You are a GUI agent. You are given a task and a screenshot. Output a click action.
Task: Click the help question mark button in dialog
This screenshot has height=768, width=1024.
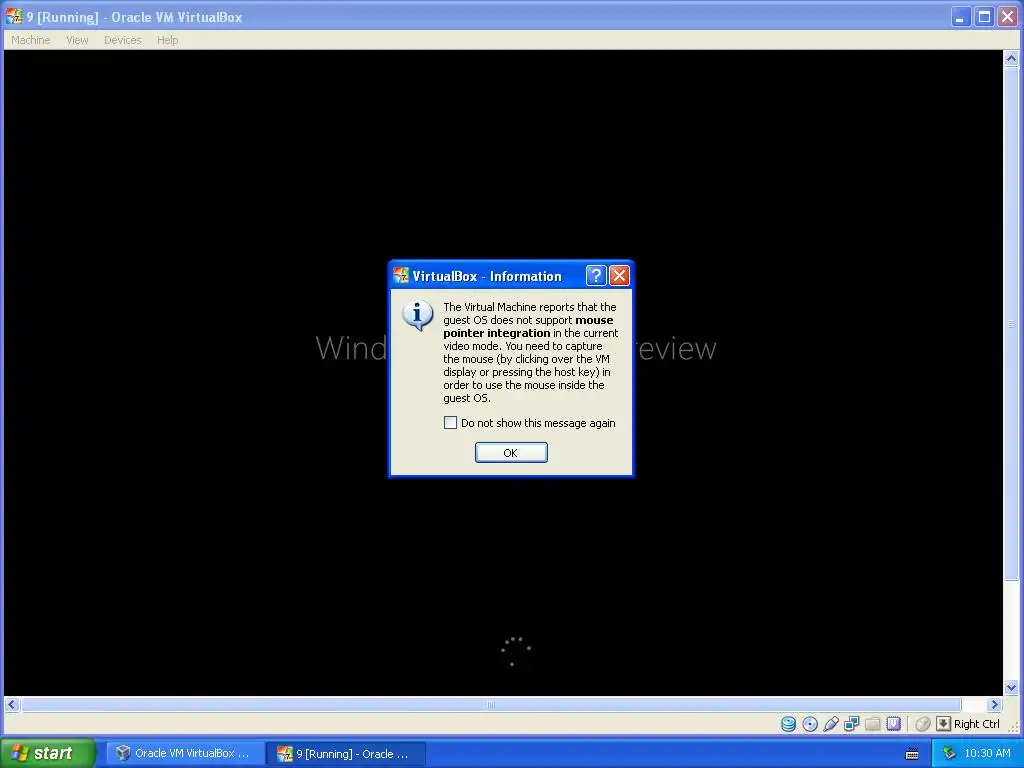[x=596, y=276]
